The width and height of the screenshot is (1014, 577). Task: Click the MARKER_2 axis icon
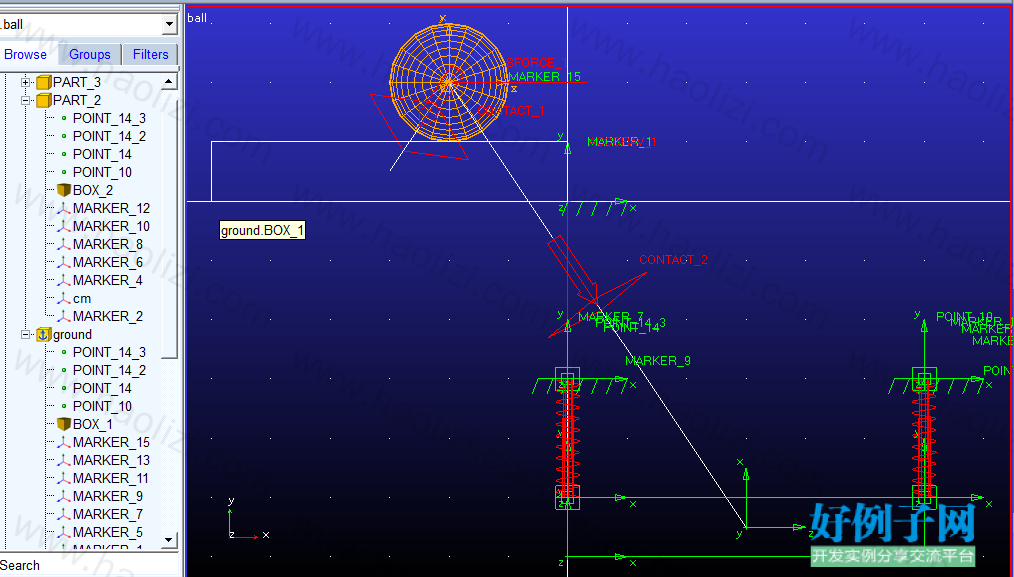(63, 316)
